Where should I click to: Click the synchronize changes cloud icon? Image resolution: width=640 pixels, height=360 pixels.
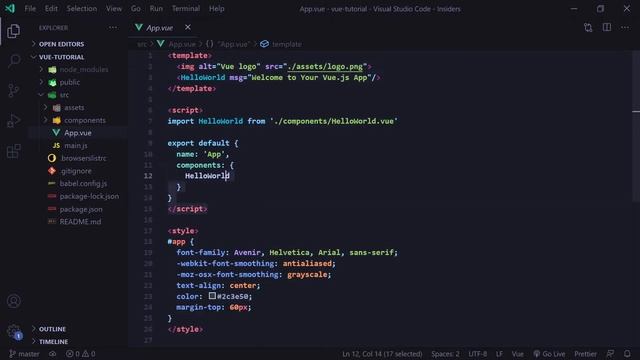pyautogui.click(x=53, y=354)
